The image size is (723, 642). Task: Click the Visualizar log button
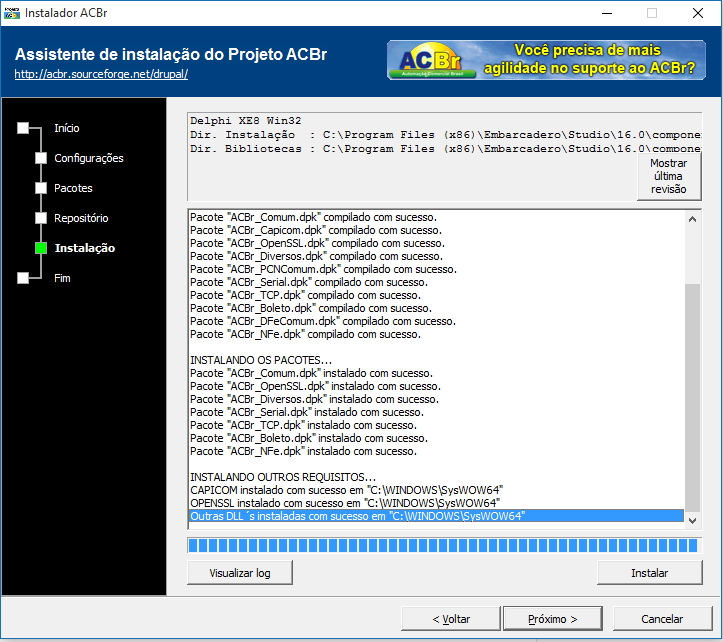pos(240,573)
